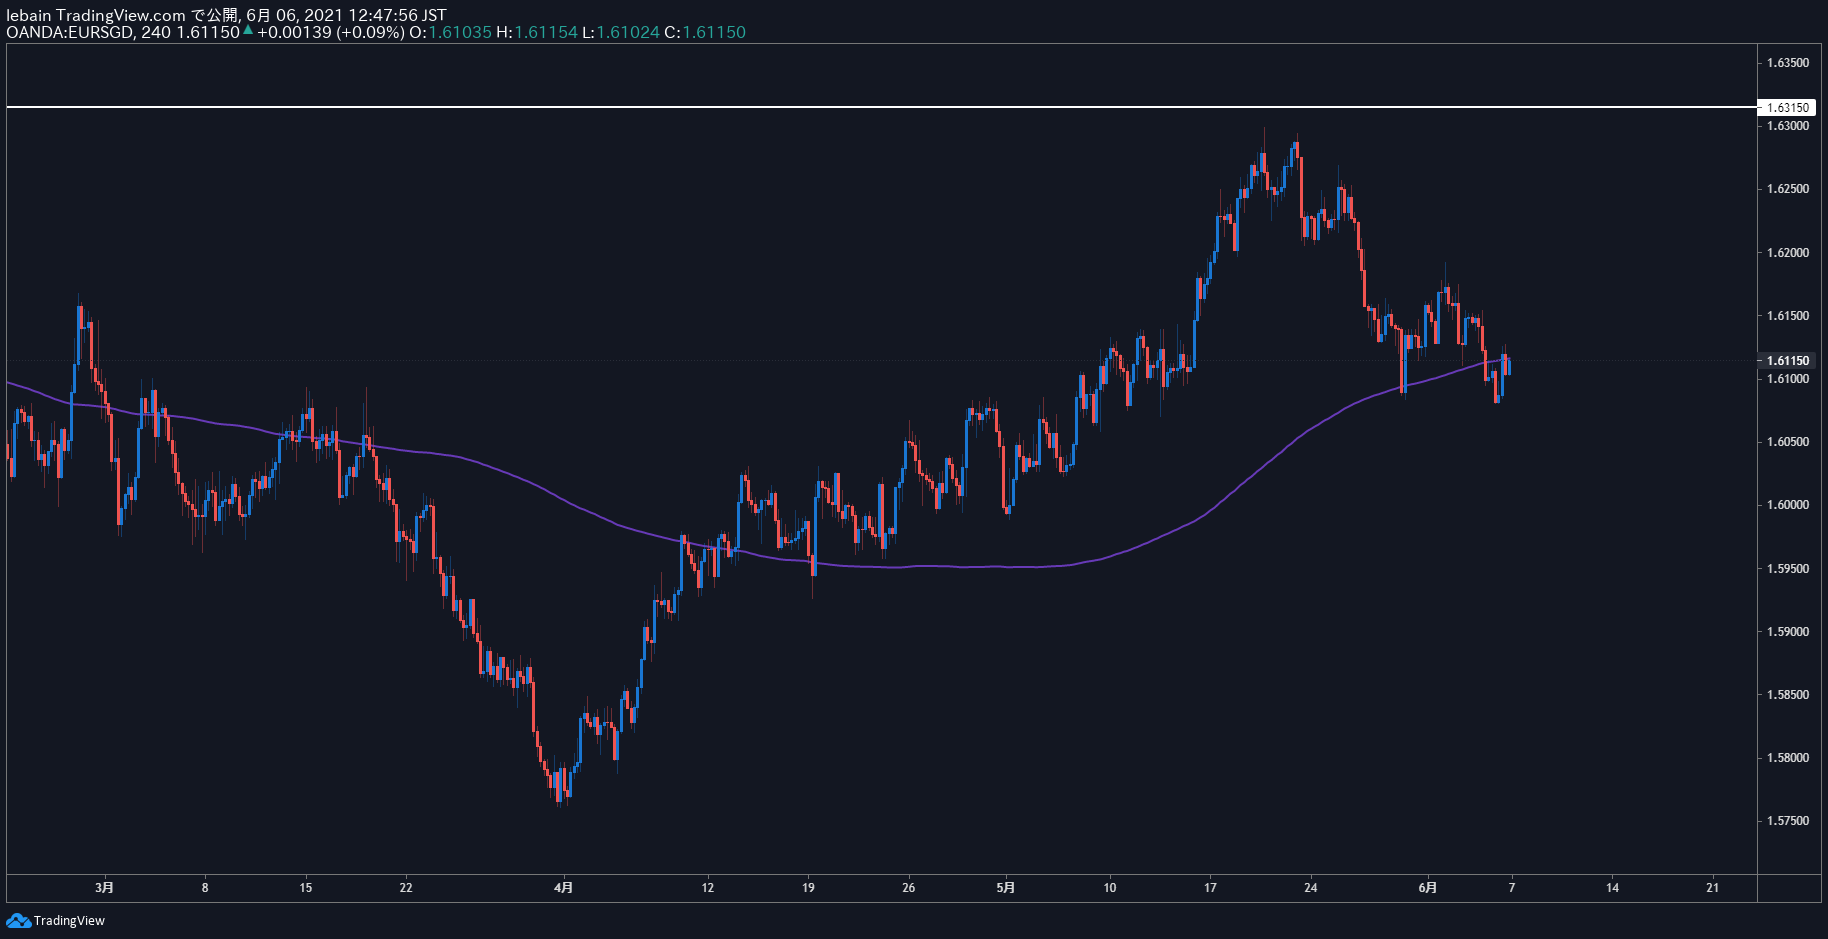Click the 1.63500 price axis label

[x=1787, y=63]
